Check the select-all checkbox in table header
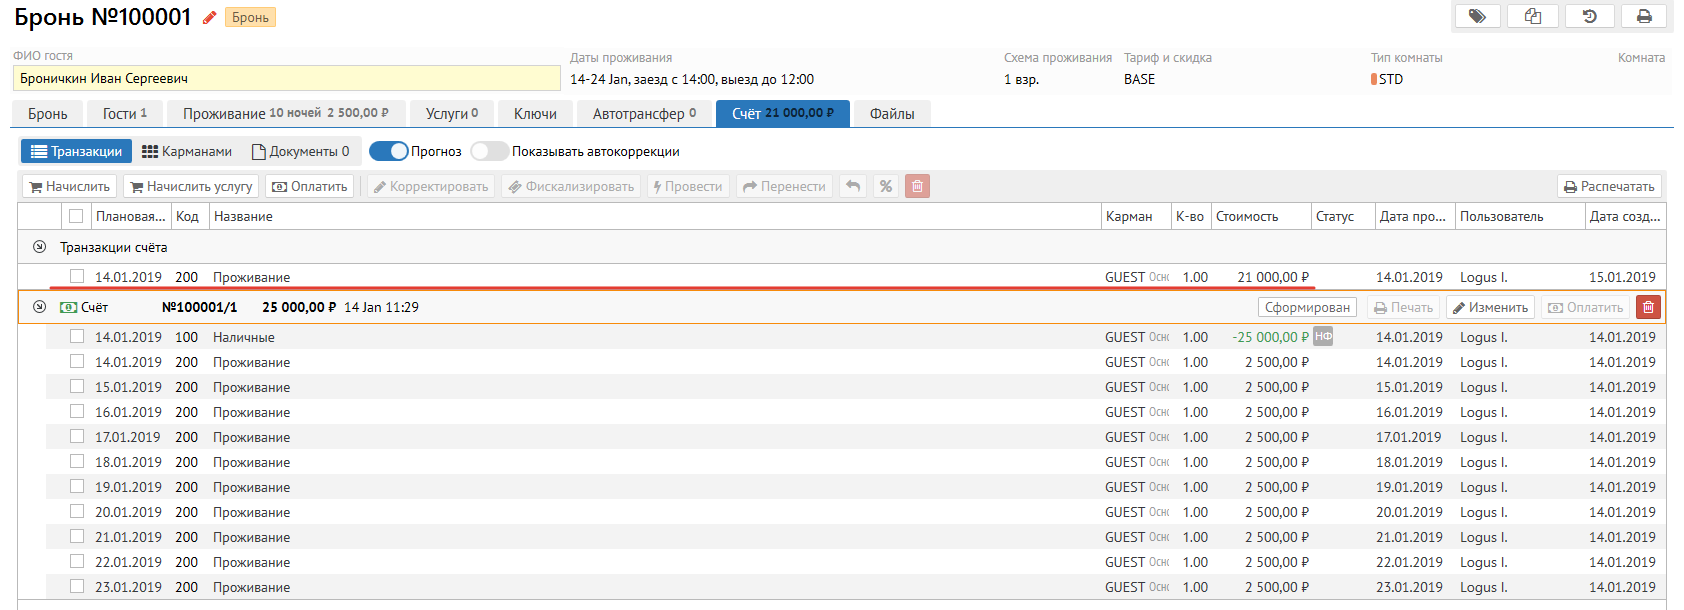 click(x=76, y=216)
